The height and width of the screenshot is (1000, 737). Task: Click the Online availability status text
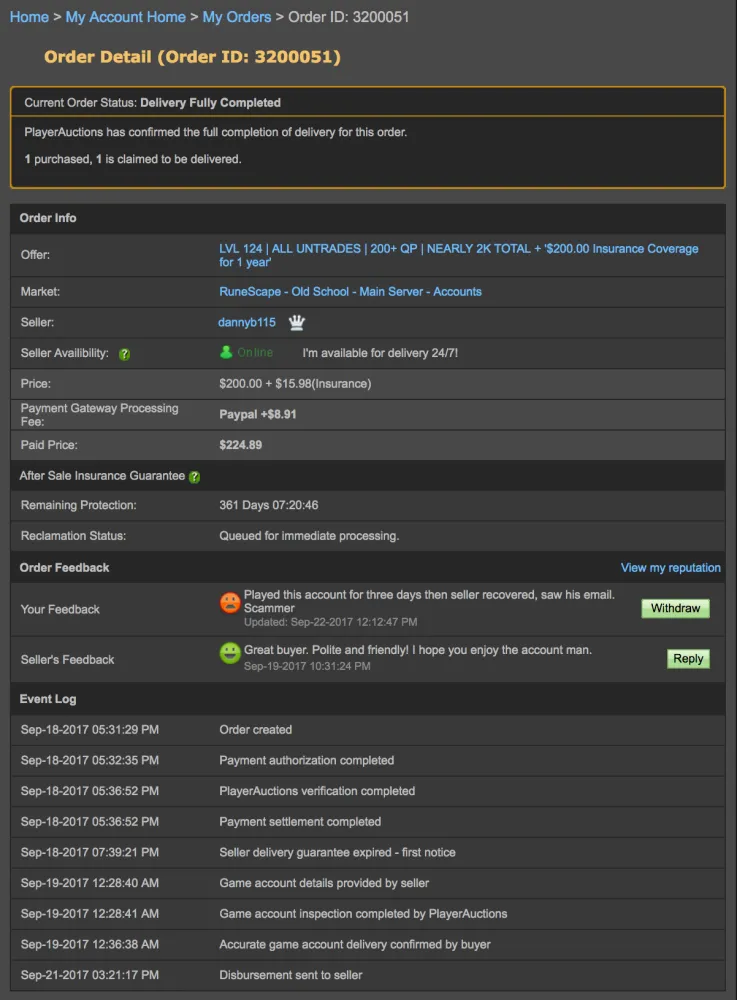tap(255, 352)
